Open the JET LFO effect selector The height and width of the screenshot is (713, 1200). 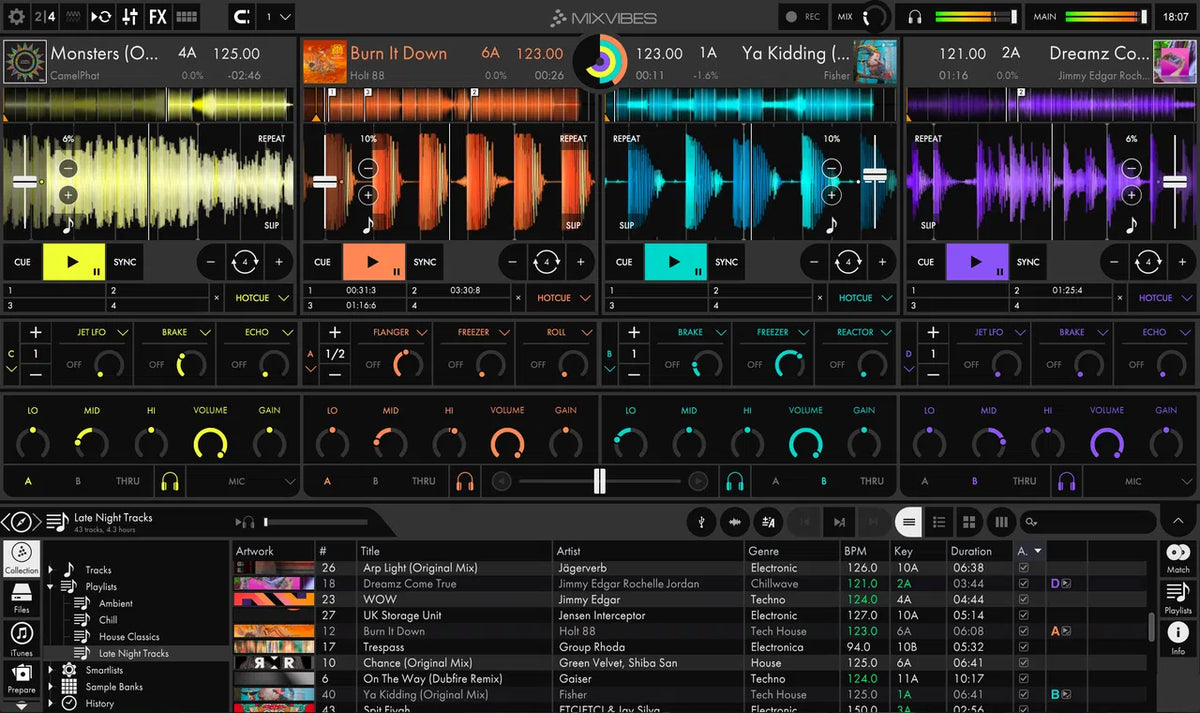[x=93, y=331]
